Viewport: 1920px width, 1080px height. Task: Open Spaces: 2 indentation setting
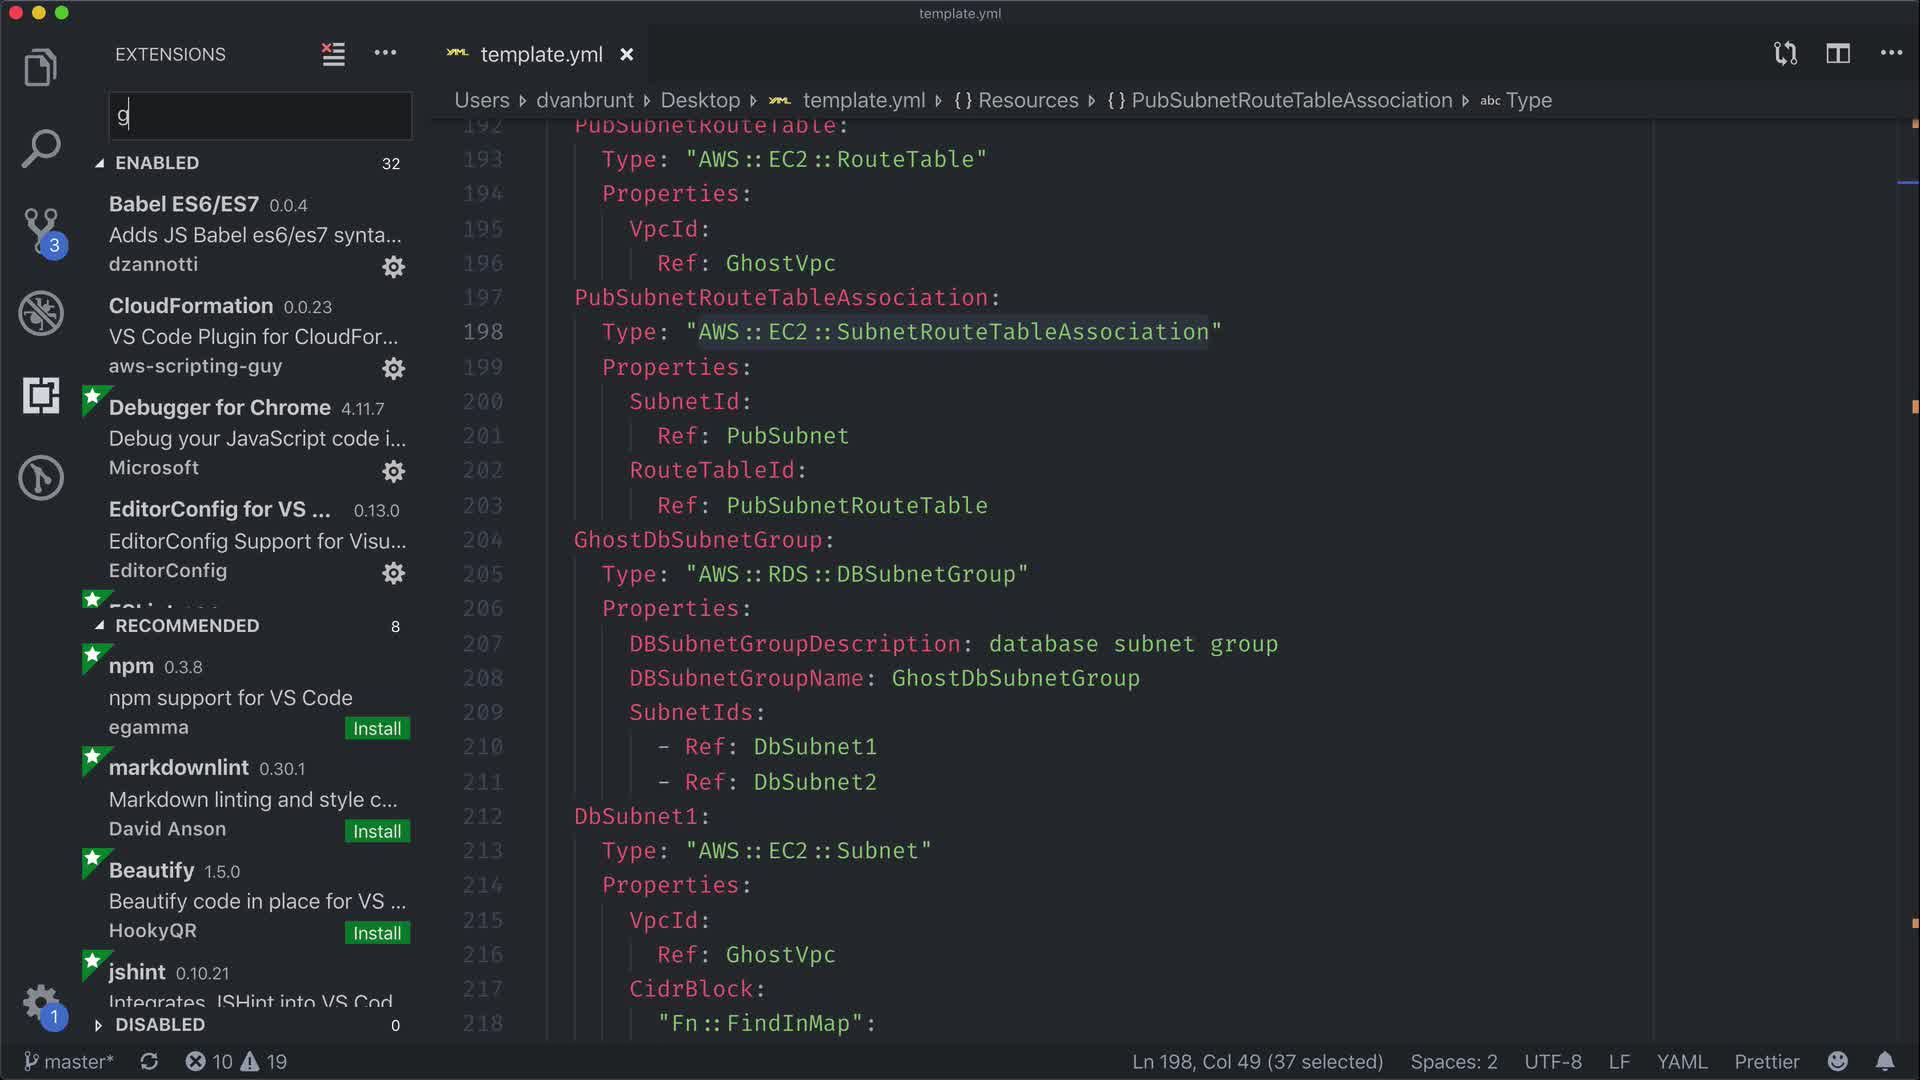(1453, 1061)
